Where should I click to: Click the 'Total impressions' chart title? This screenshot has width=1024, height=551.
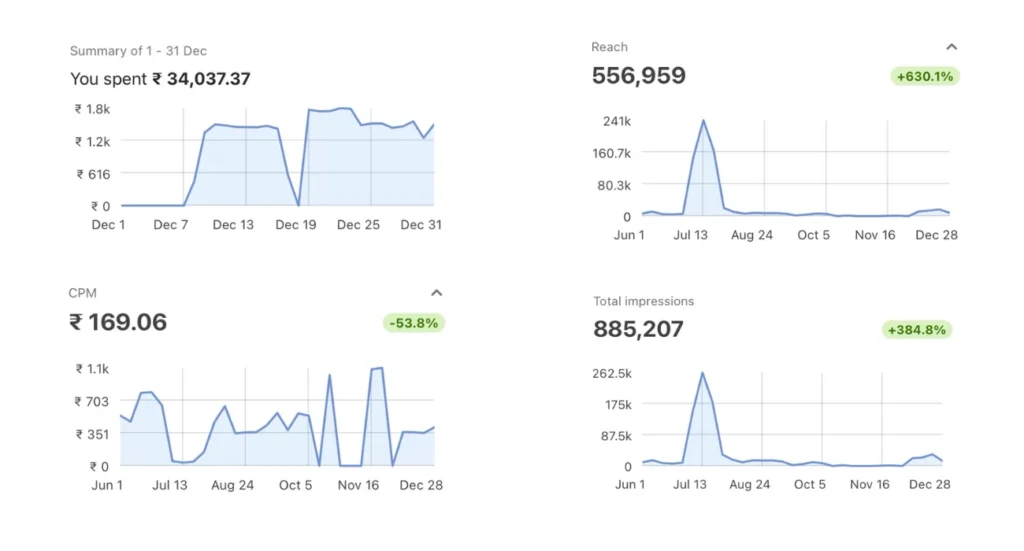[x=643, y=301]
